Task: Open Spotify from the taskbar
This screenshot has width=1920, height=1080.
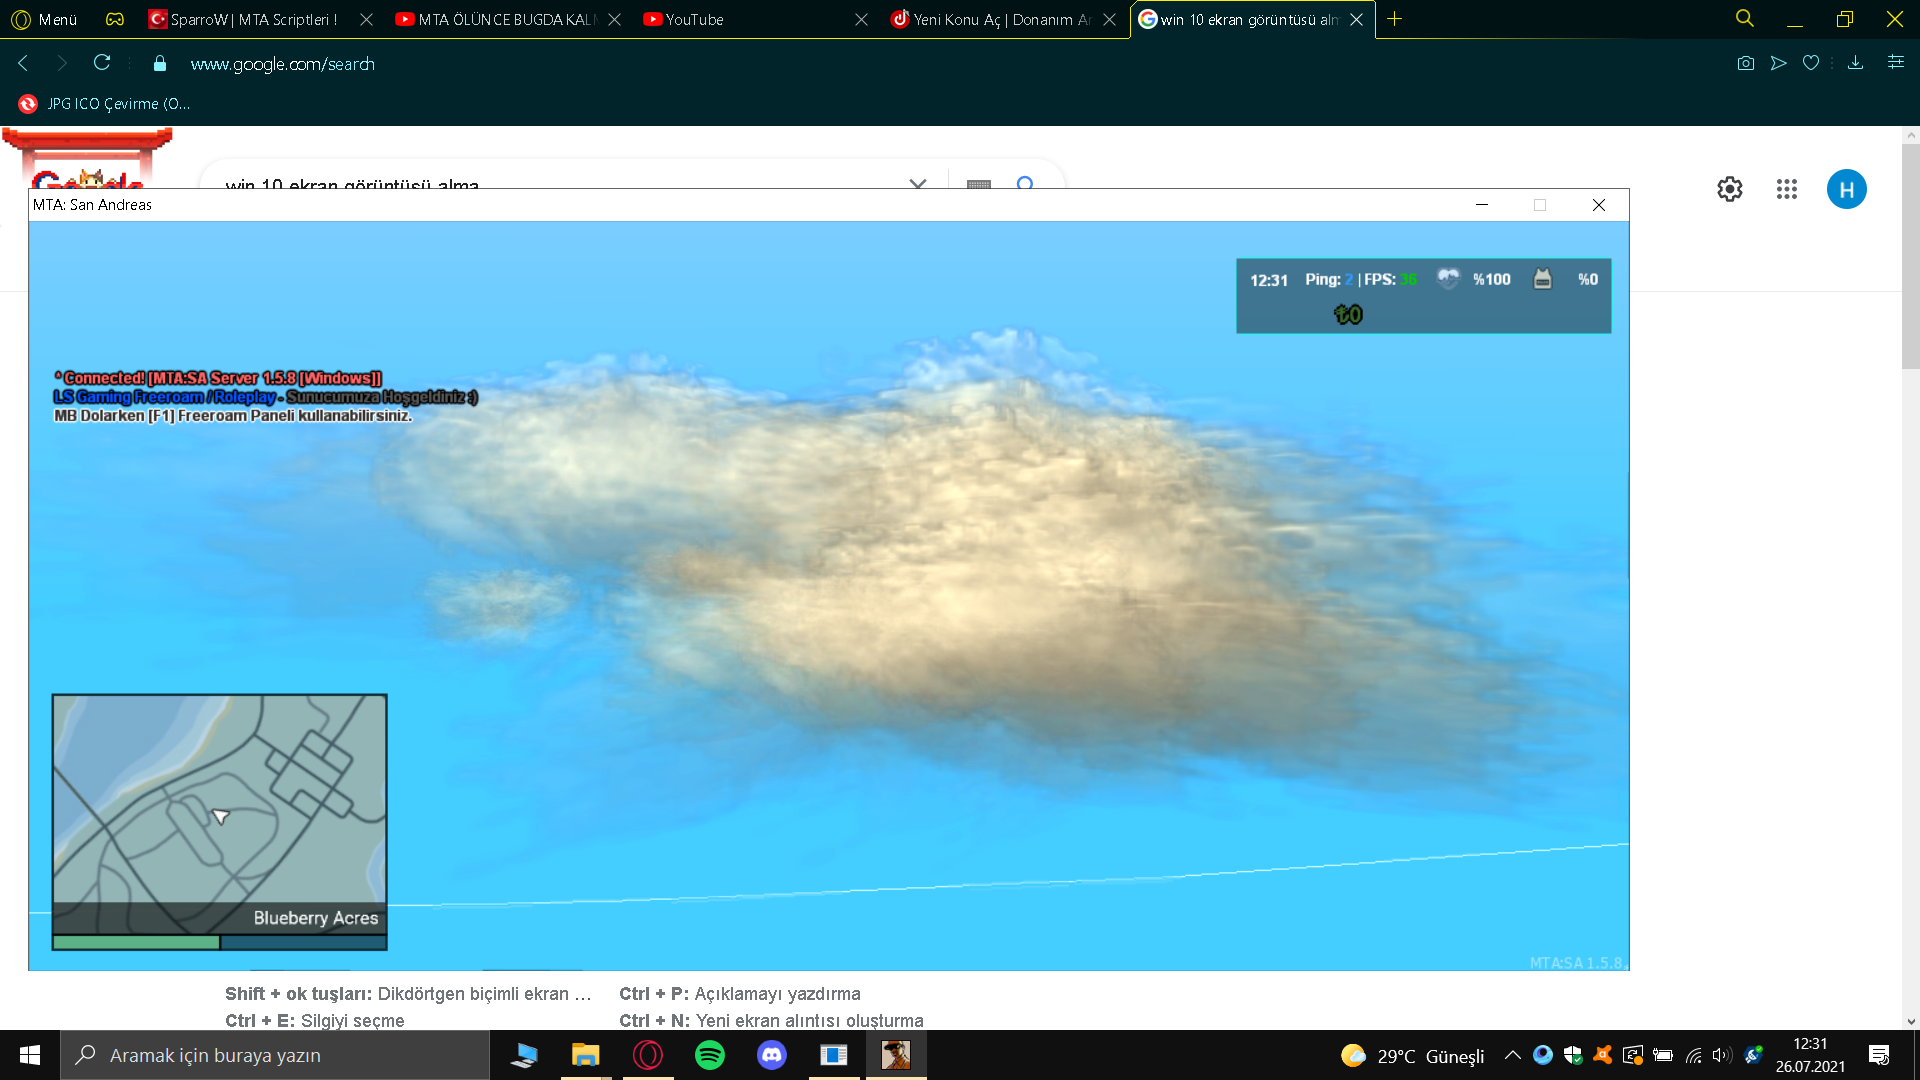Action: [710, 1055]
